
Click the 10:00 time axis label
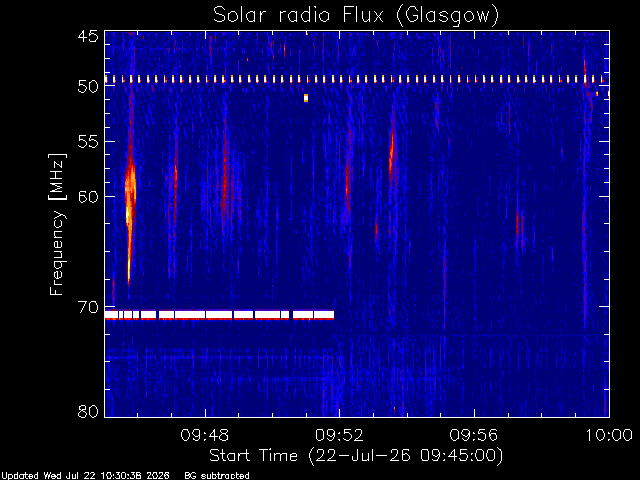(609, 435)
